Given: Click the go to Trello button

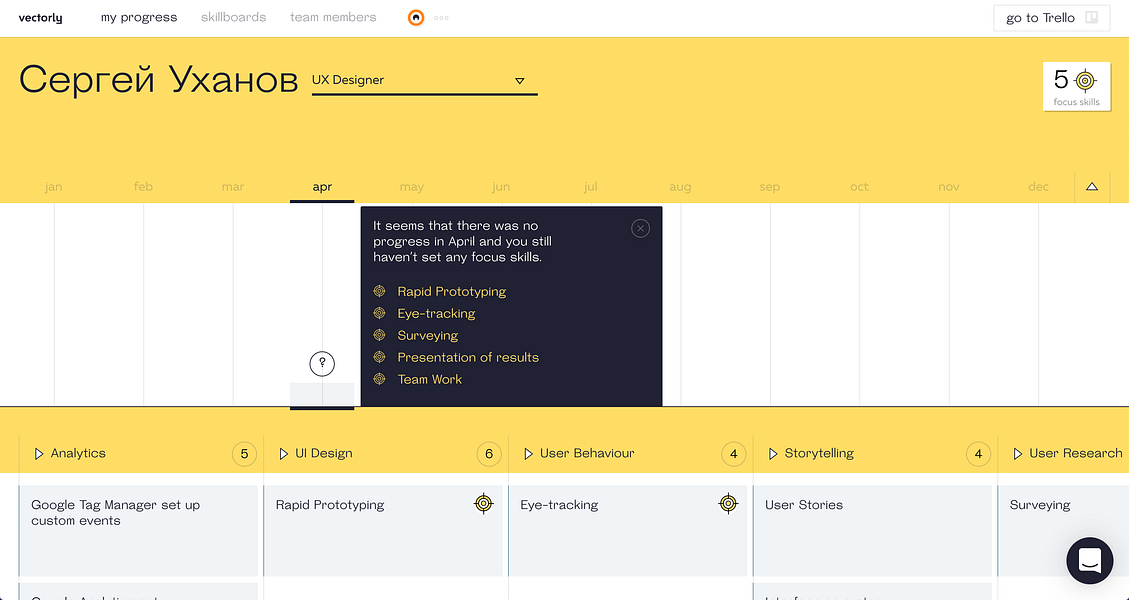Looking at the screenshot, I should 1051,18.
